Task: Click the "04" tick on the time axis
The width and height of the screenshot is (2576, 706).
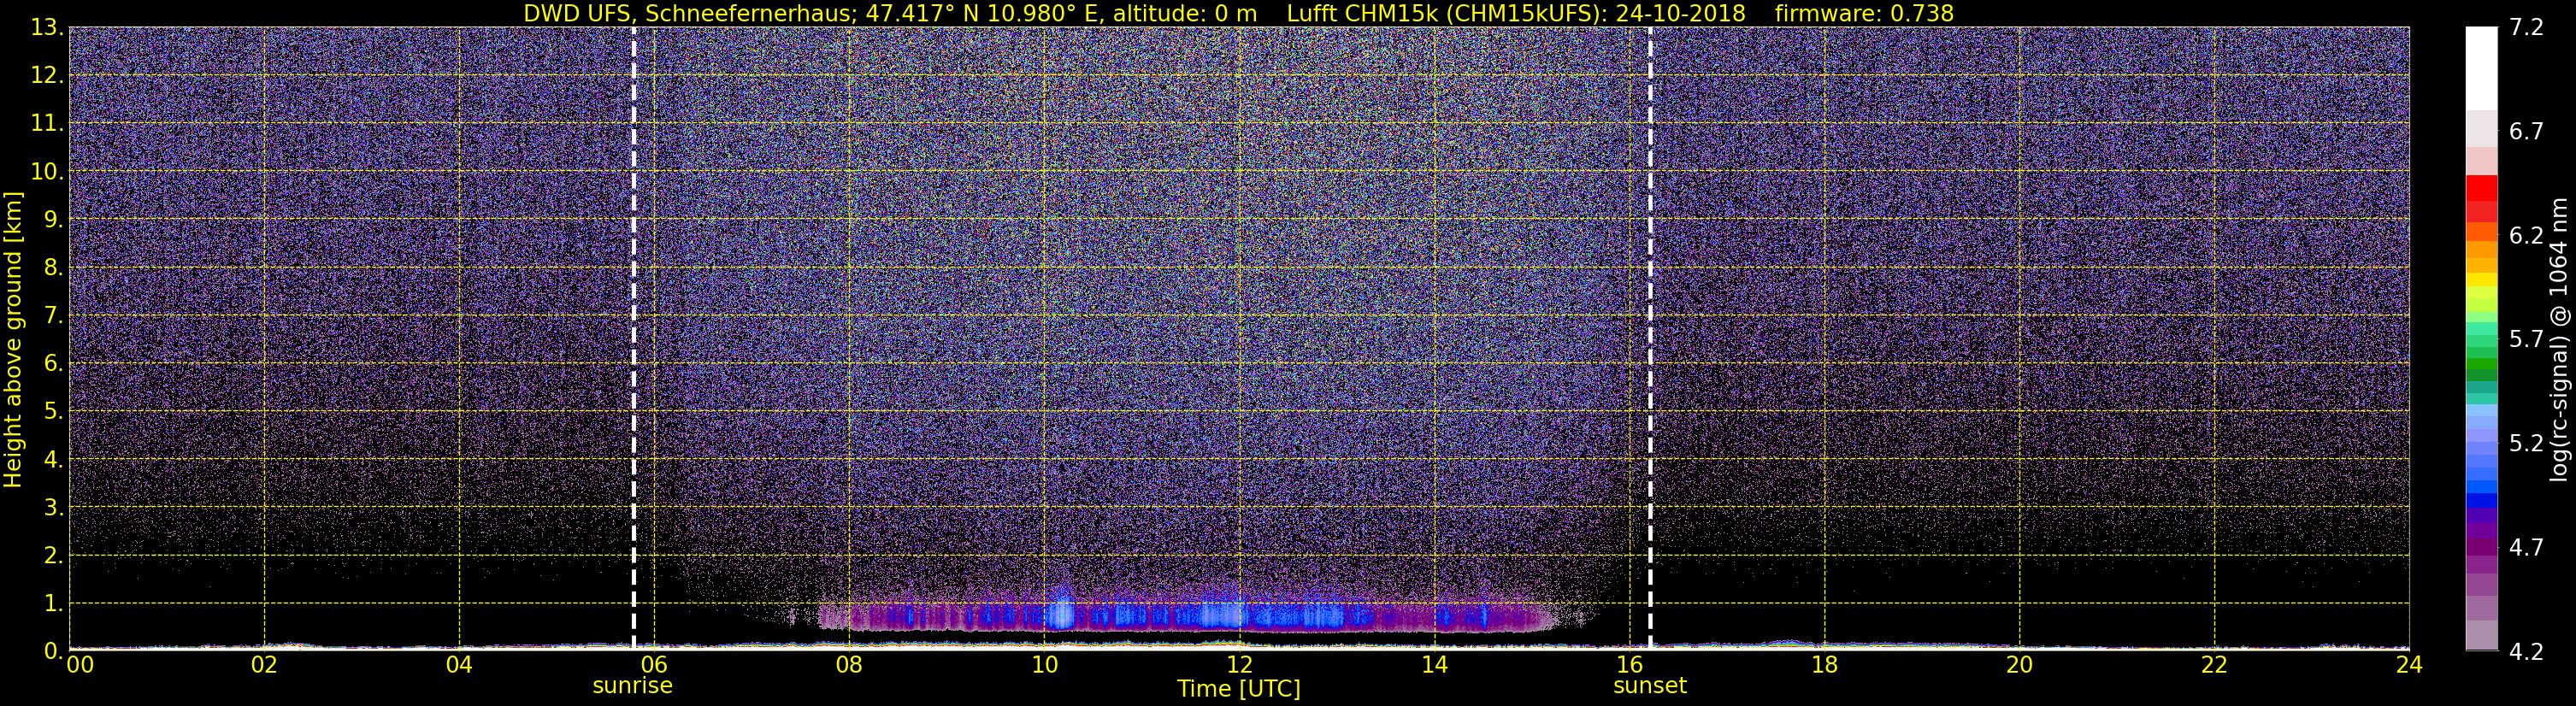Action: [x=459, y=665]
